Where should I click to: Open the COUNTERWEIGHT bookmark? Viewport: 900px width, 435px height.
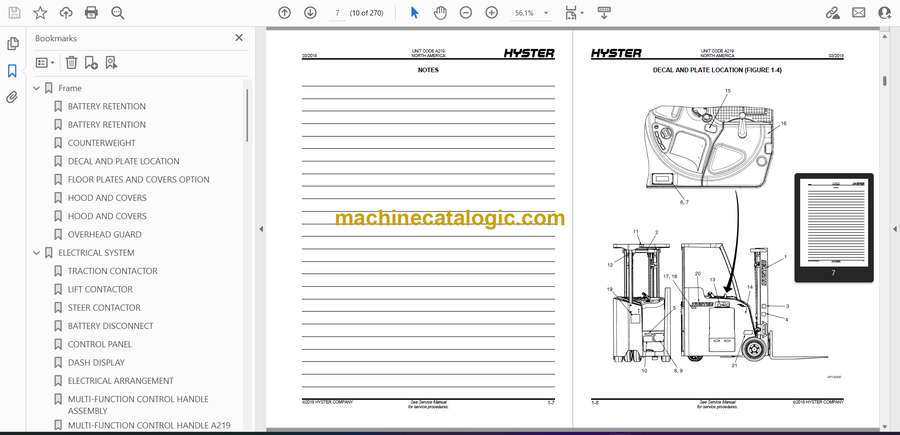[102, 143]
